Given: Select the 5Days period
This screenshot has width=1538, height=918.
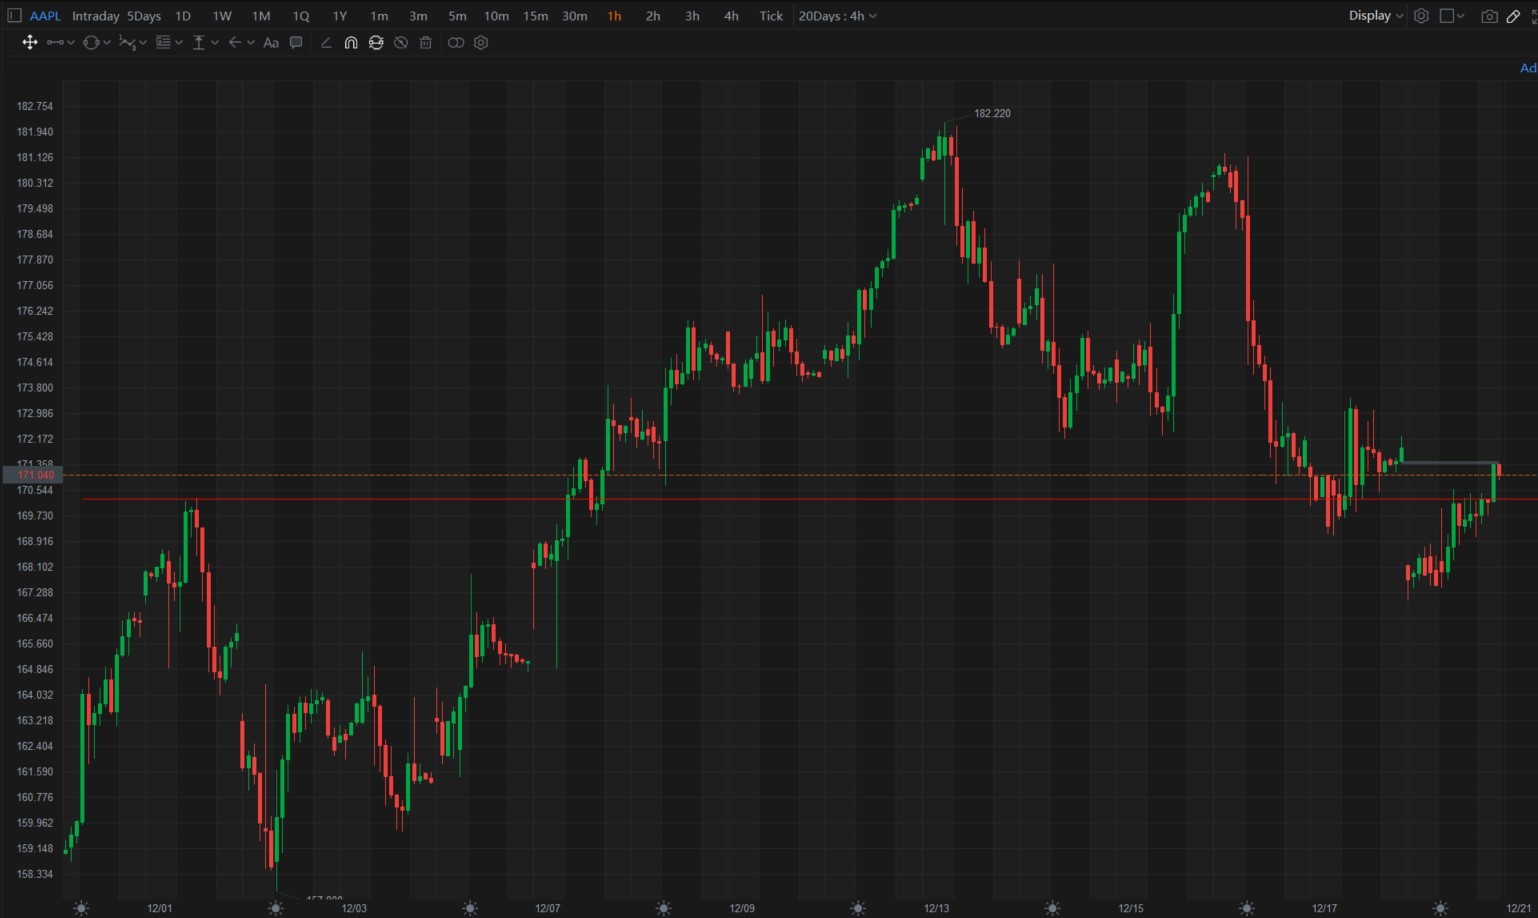Looking at the screenshot, I should [144, 16].
